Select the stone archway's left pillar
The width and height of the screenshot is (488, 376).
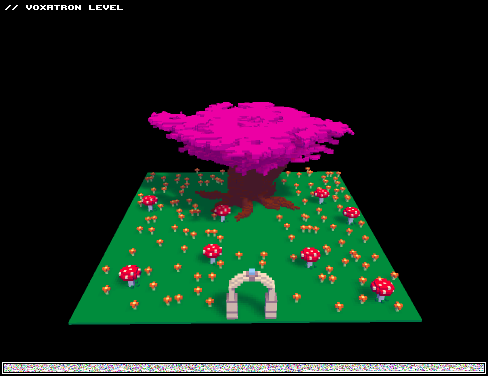click(x=232, y=302)
